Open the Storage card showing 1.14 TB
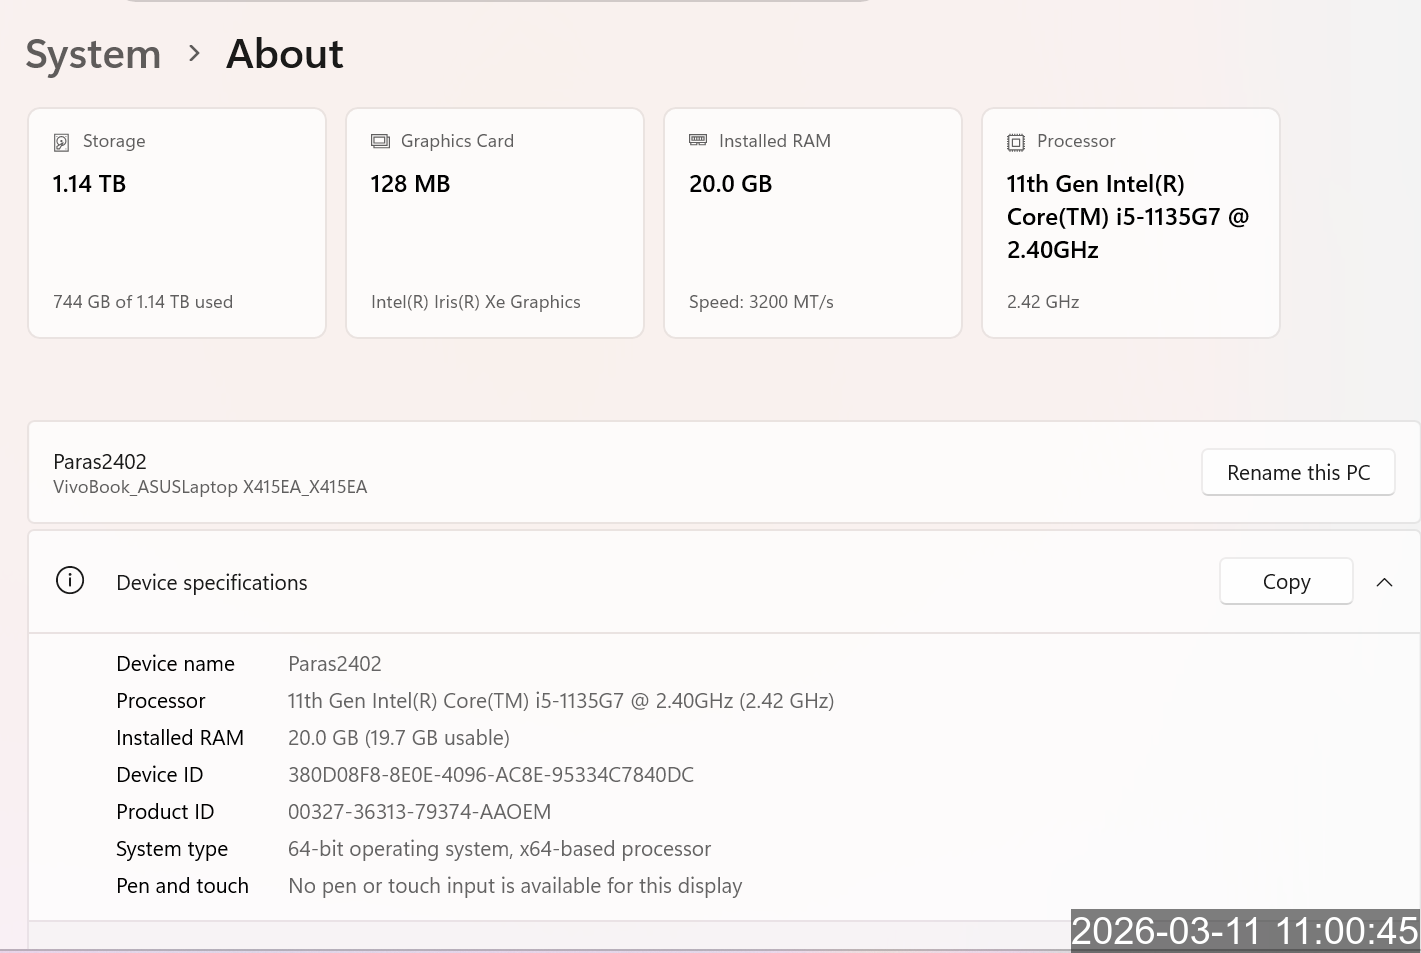The image size is (1421, 953). click(x=177, y=223)
